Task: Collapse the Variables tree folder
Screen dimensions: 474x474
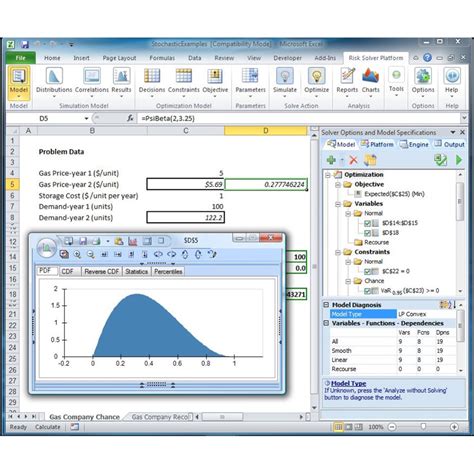Action: (338, 204)
